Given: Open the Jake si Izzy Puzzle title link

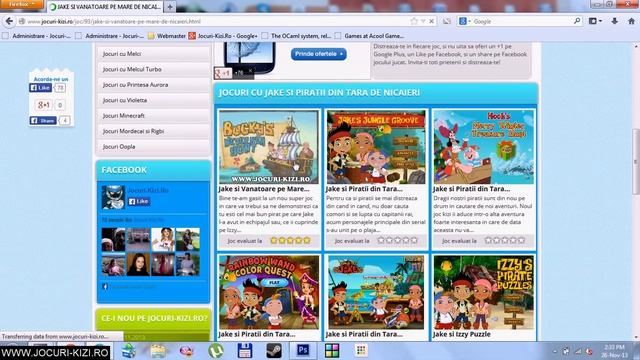Looking at the screenshot, I should pyautogui.click(x=462, y=334).
